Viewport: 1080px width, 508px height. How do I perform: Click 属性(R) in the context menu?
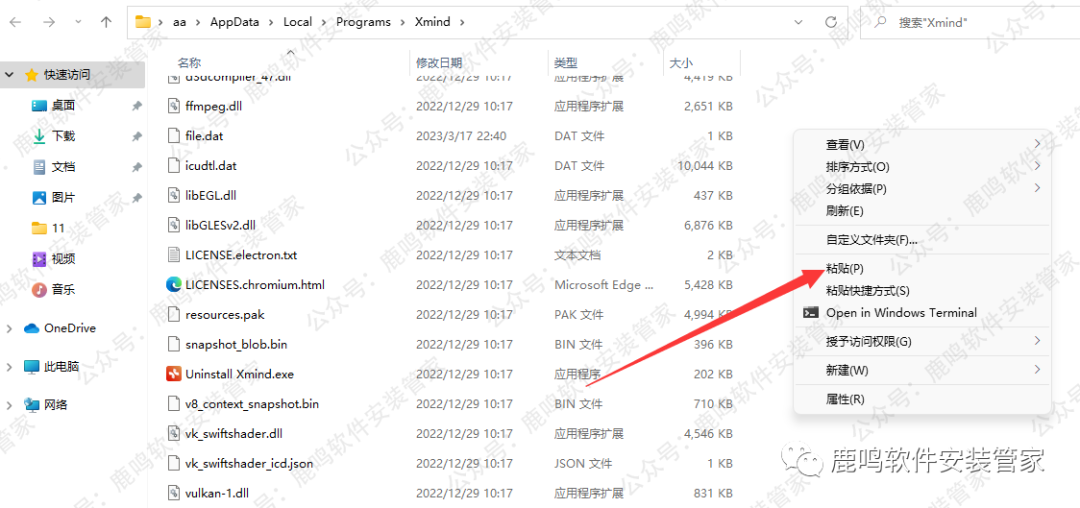[x=845, y=399]
